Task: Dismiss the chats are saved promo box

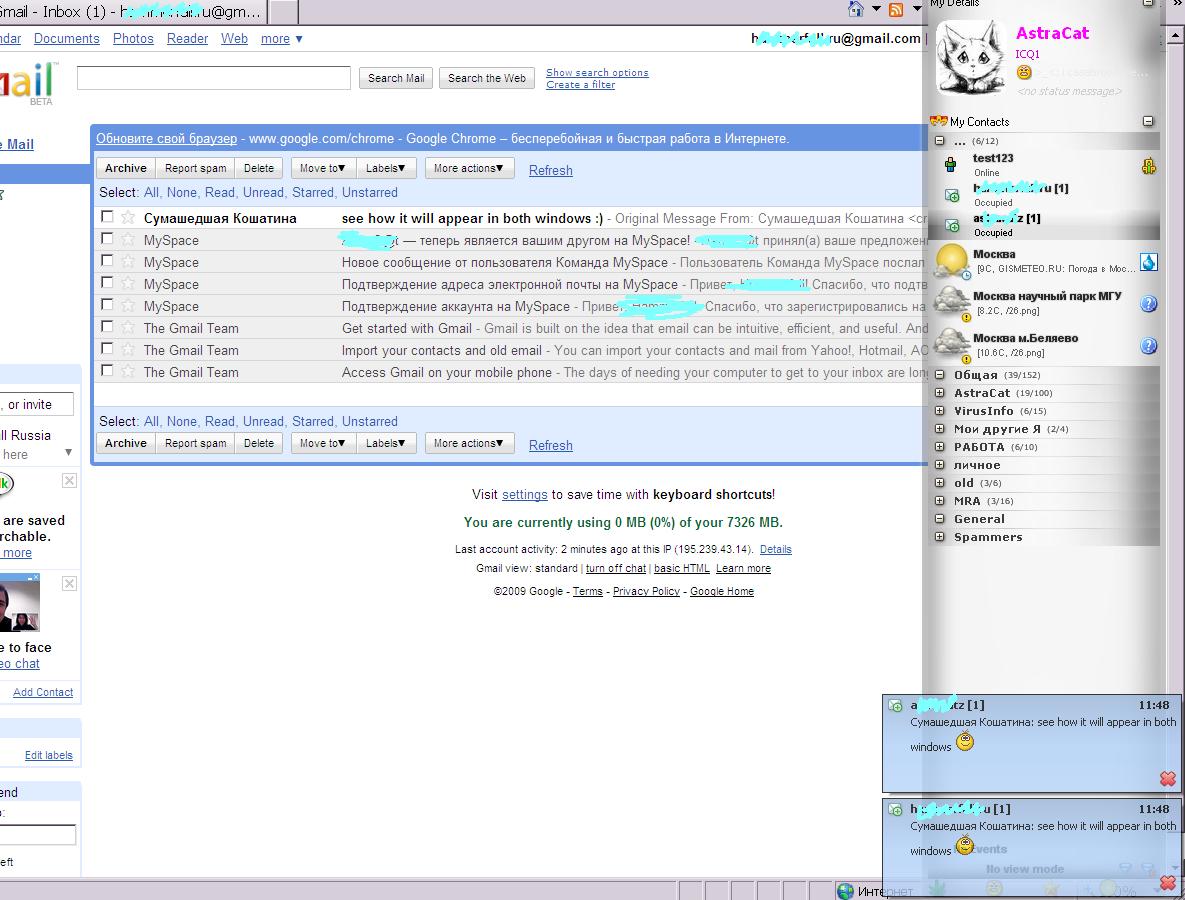Action: (69, 481)
